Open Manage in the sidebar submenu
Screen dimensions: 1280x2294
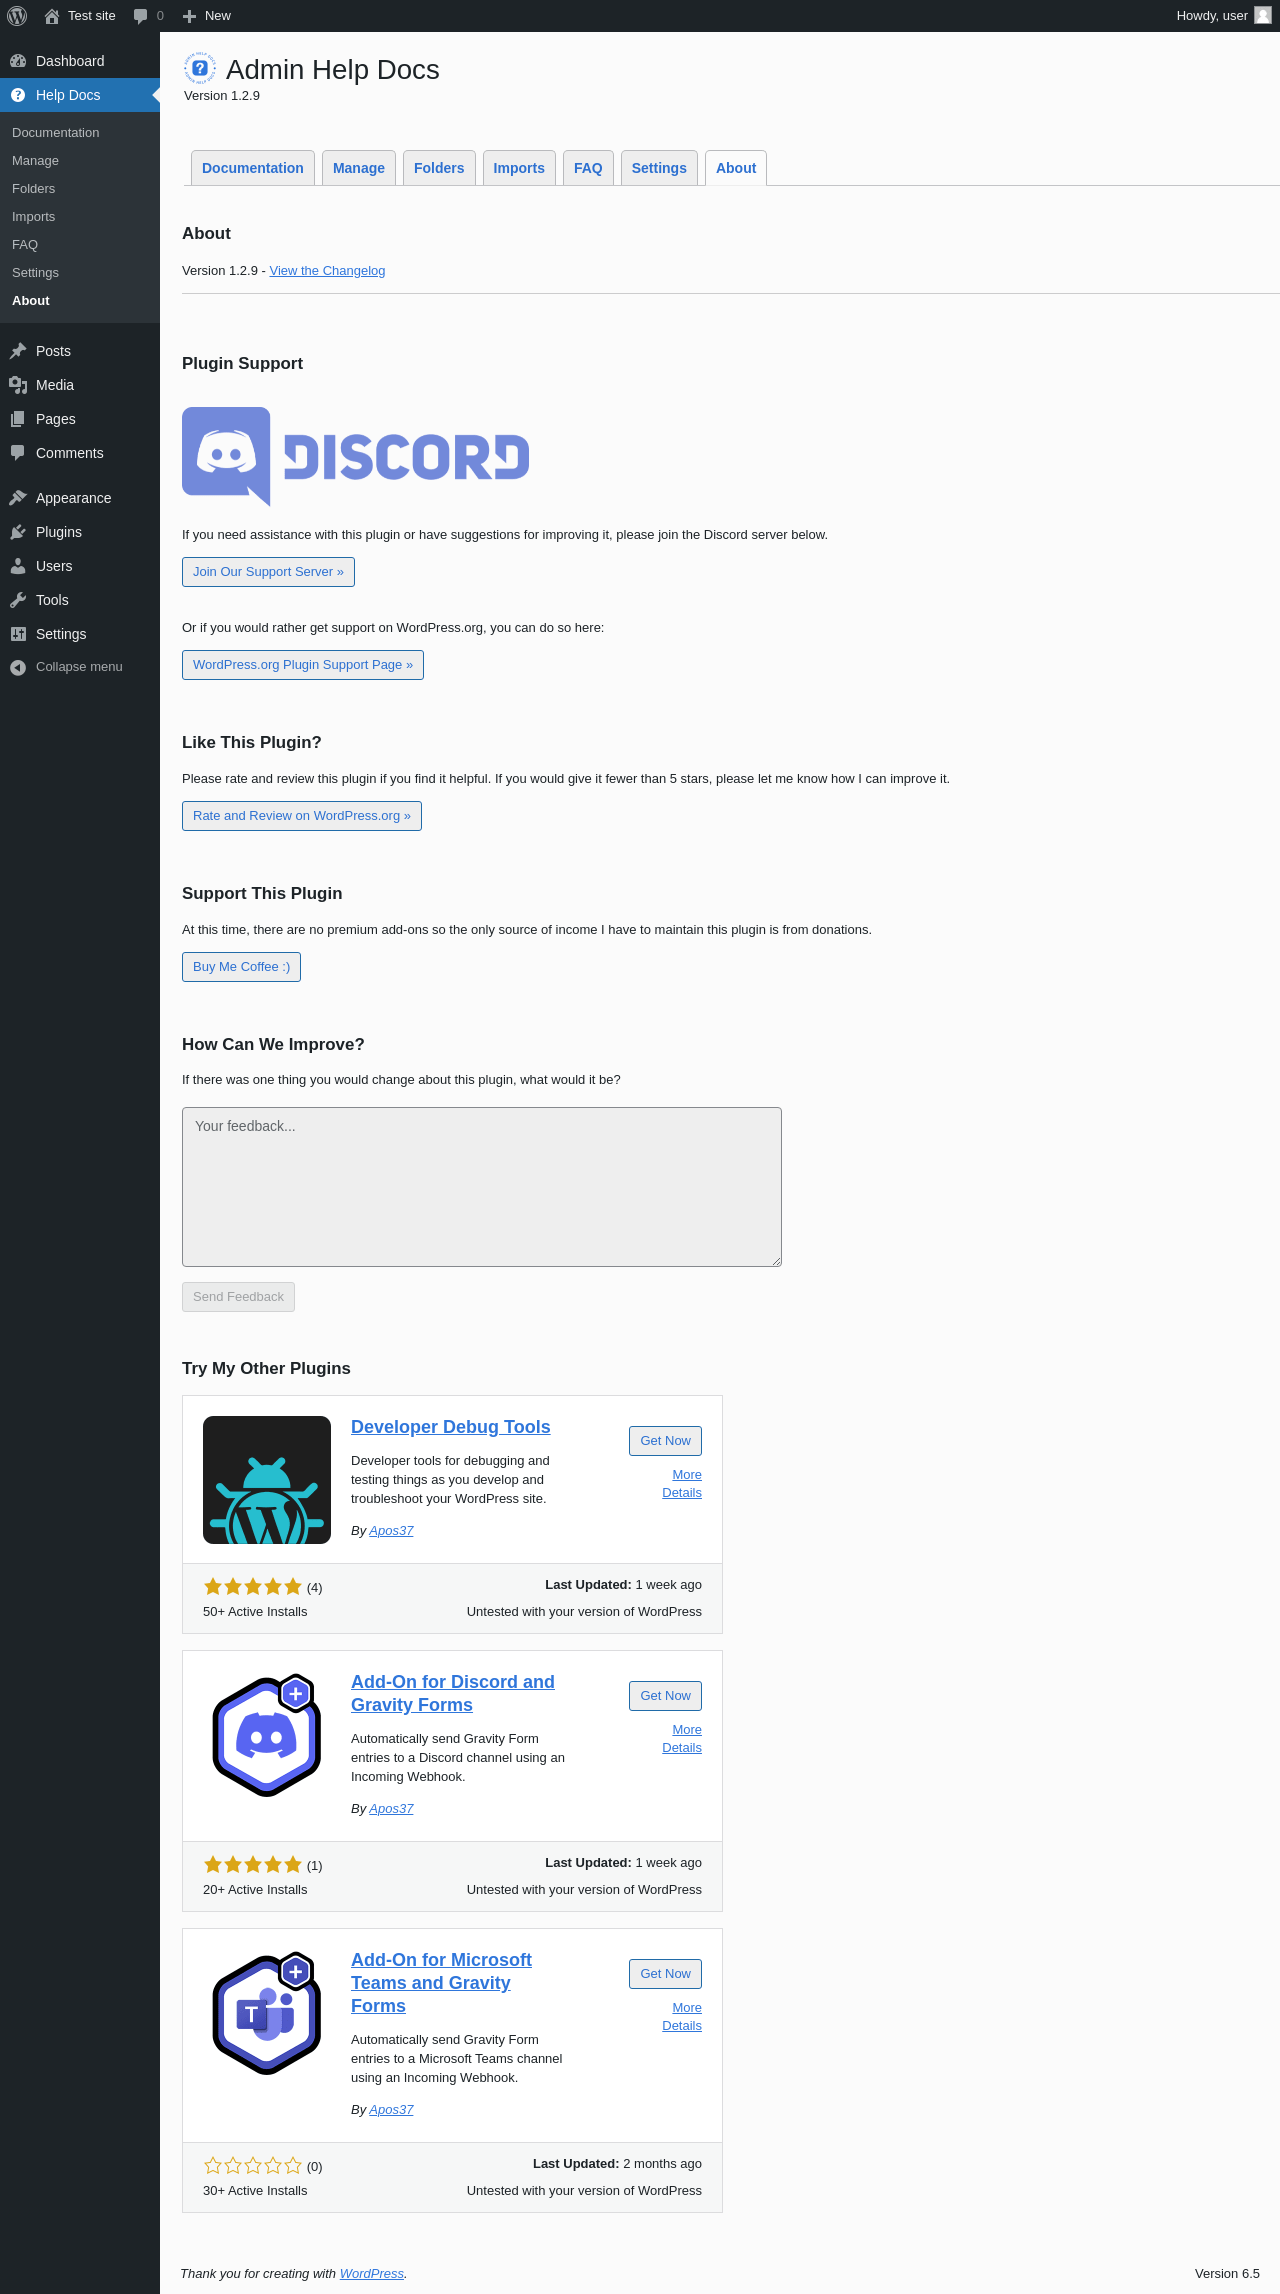(35, 161)
